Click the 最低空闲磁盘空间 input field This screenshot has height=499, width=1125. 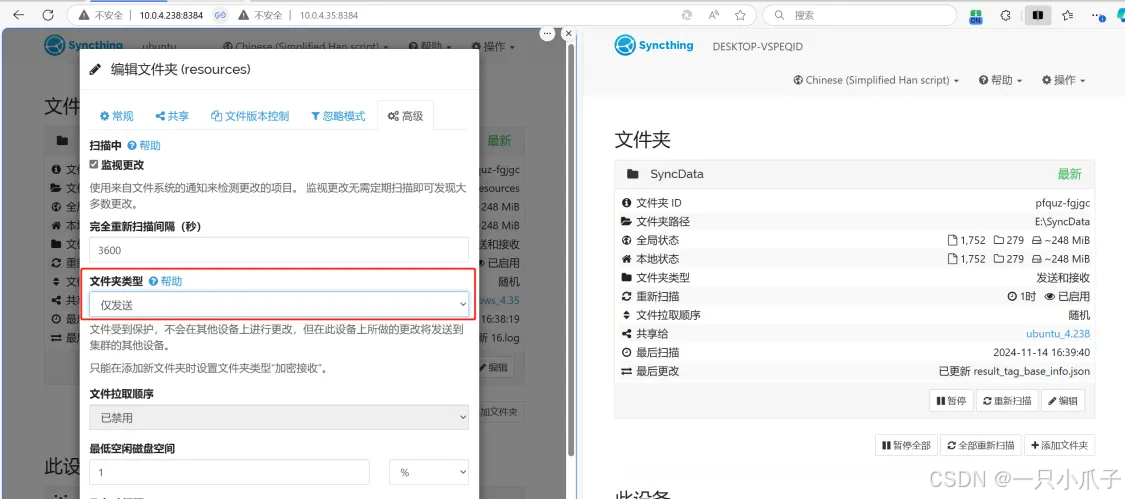tap(230, 472)
